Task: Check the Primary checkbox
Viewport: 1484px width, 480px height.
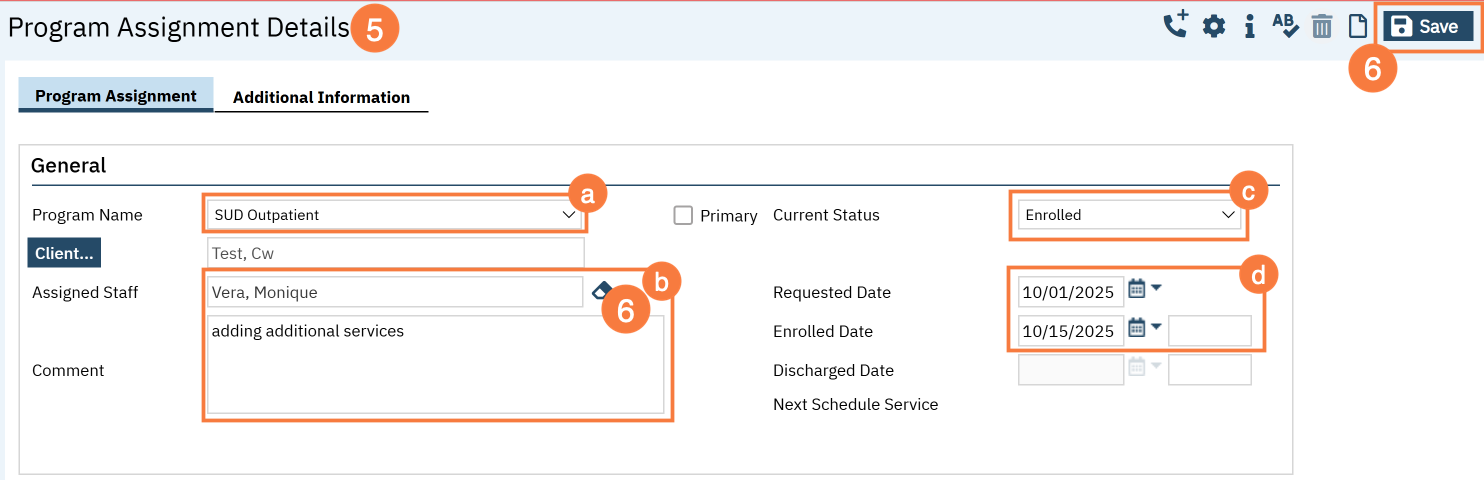Action: click(x=683, y=215)
